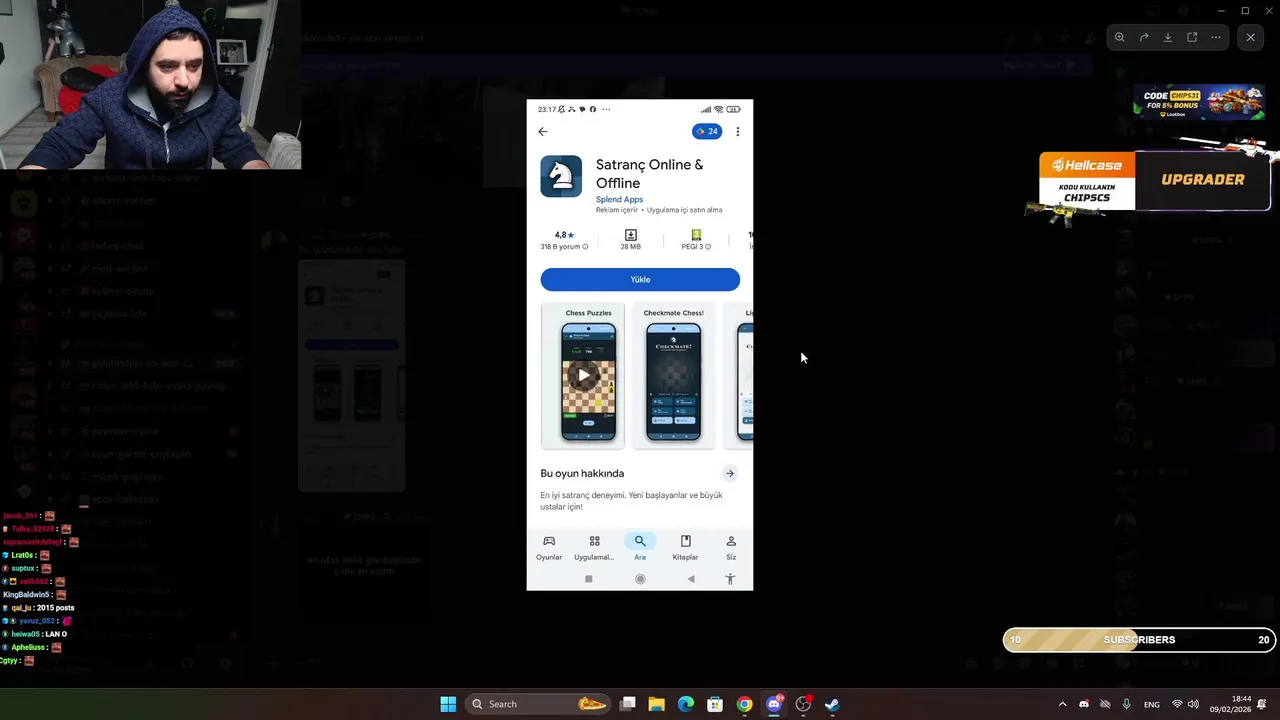This screenshot has height=720, width=1280.
Task: Switch to Discord on the taskbar
Action: [x=774, y=704]
